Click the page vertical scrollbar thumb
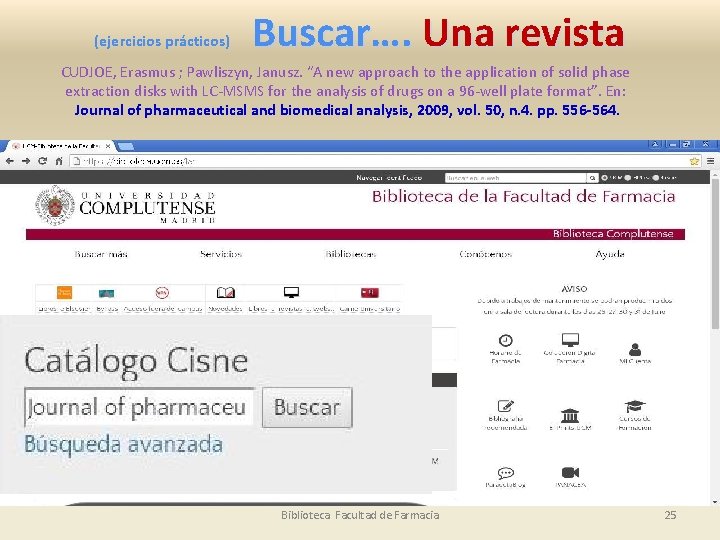Image resolution: width=720 pixels, height=540 pixels. [715, 253]
